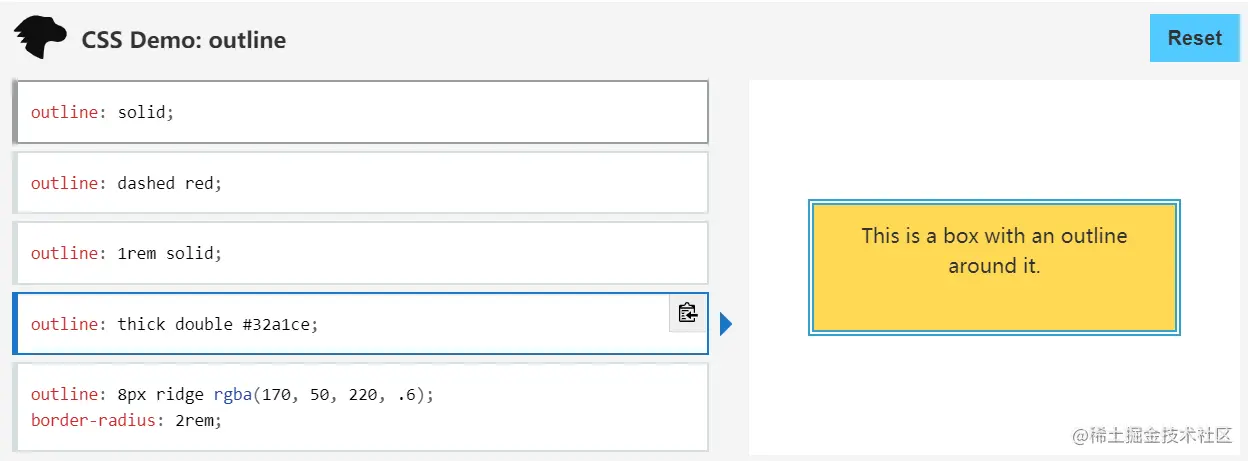
Task: Click the "1rem" value in the code
Action: (x=135, y=253)
